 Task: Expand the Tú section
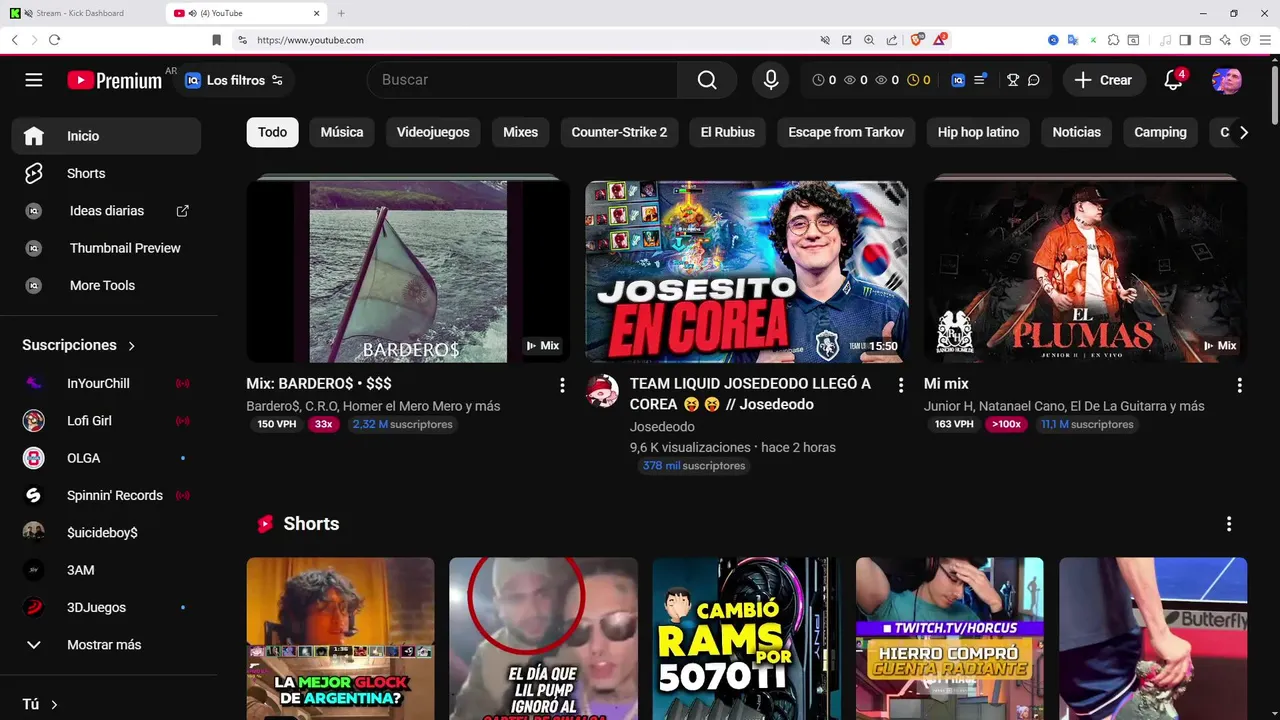(40, 704)
